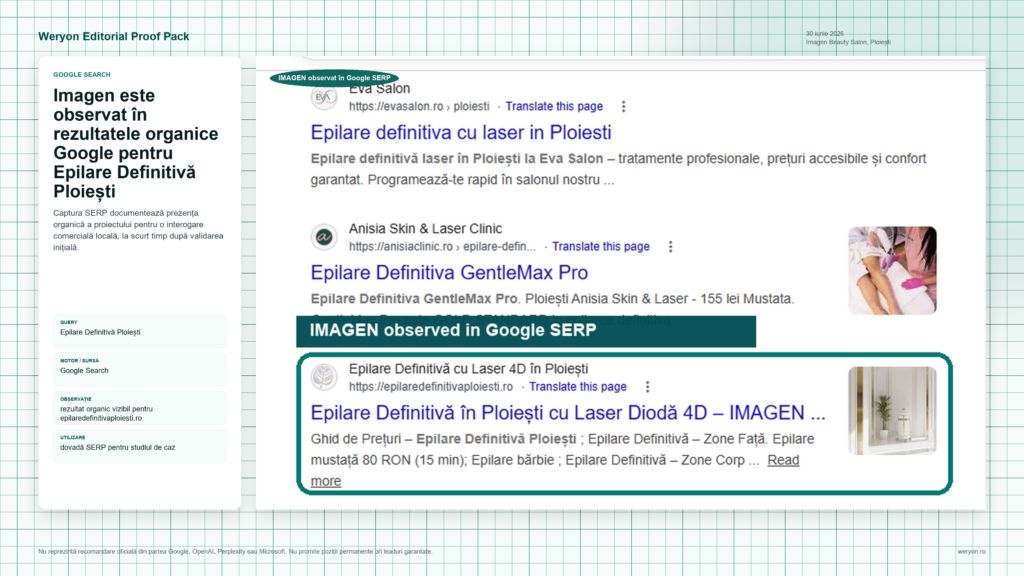Image resolution: width=1024 pixels, height=576 pixels.
Task: Select the Motor / Sursă 'Google Search' card
Action: [x=140, y=369]
